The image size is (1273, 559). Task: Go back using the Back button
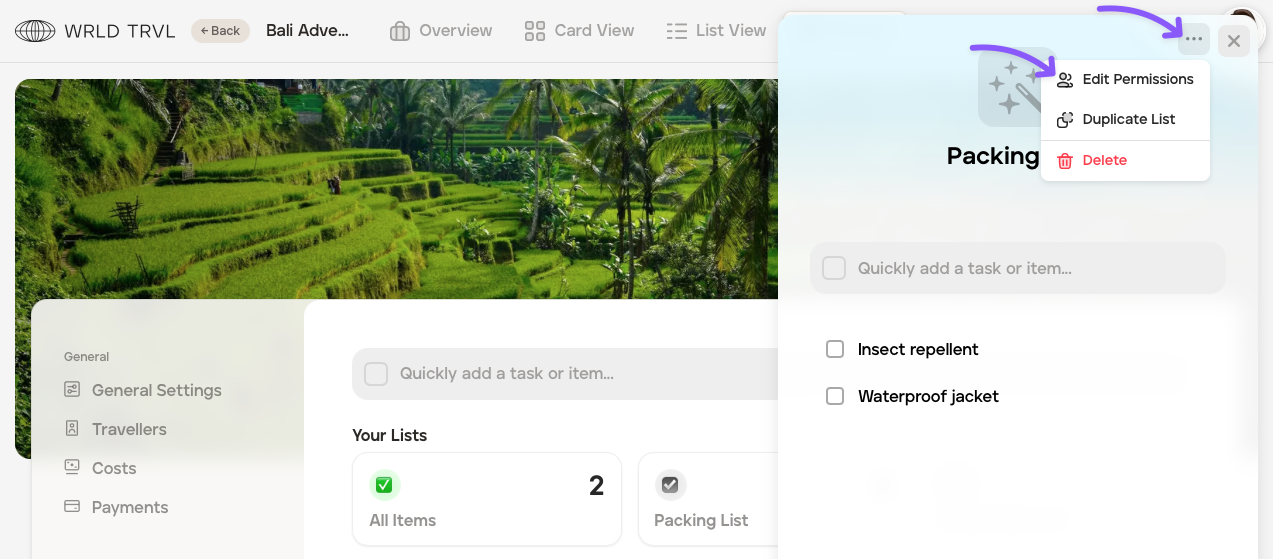coord(220,31)
